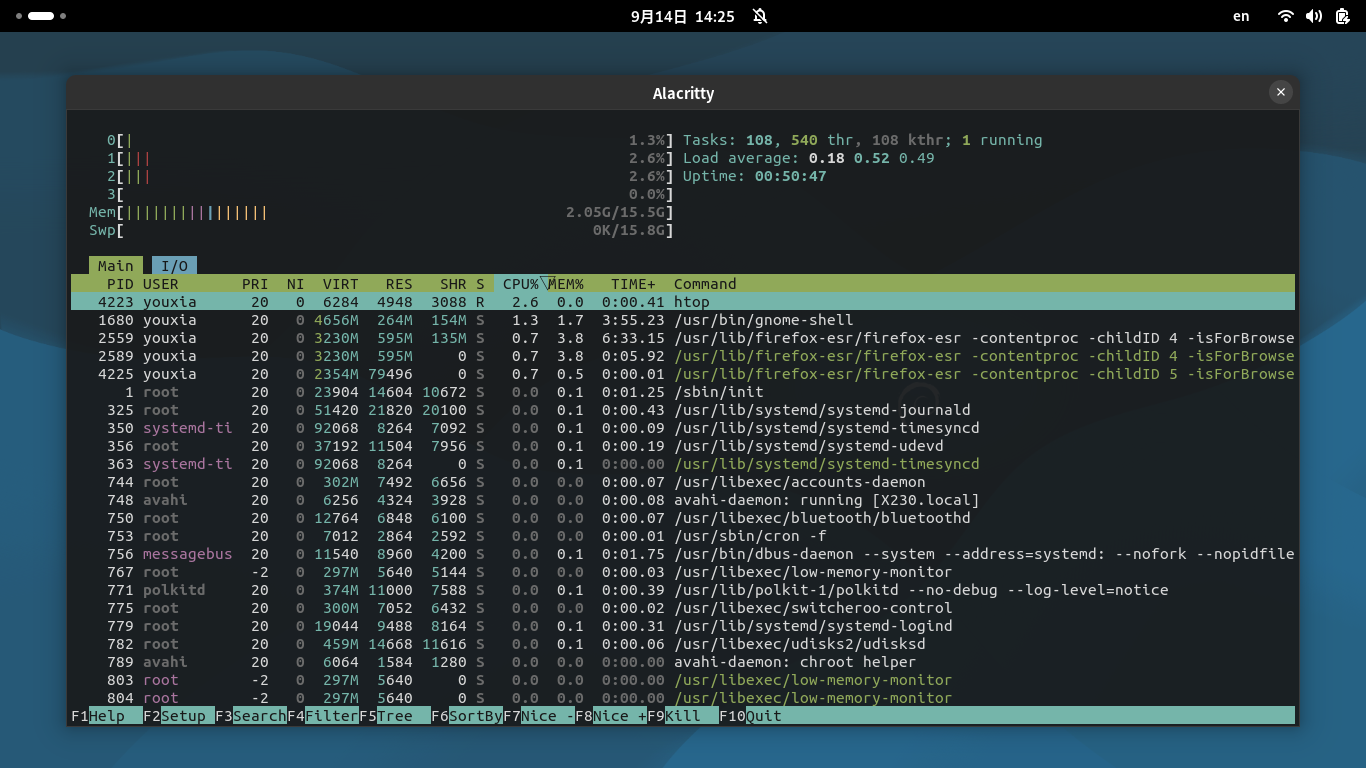Click the Load average line
Viewport: 1366px width, 768px height.
click(809, 158)
